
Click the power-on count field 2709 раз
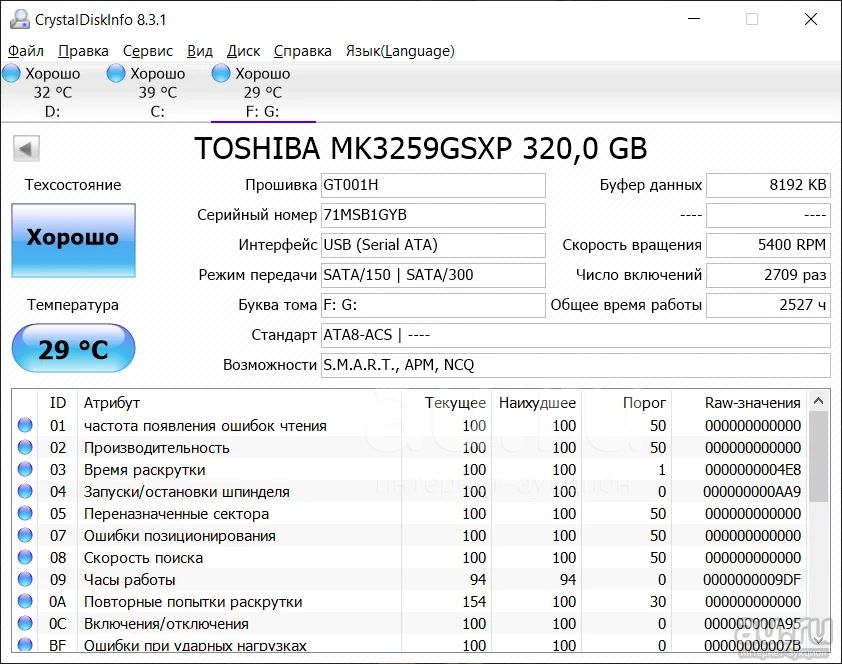[x=768, y=275]
